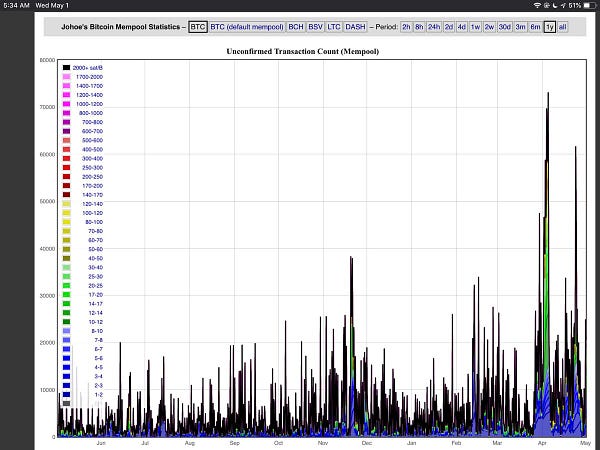
Task: Toggle the 2-3 legend label
Action: [x=98, y=386]
